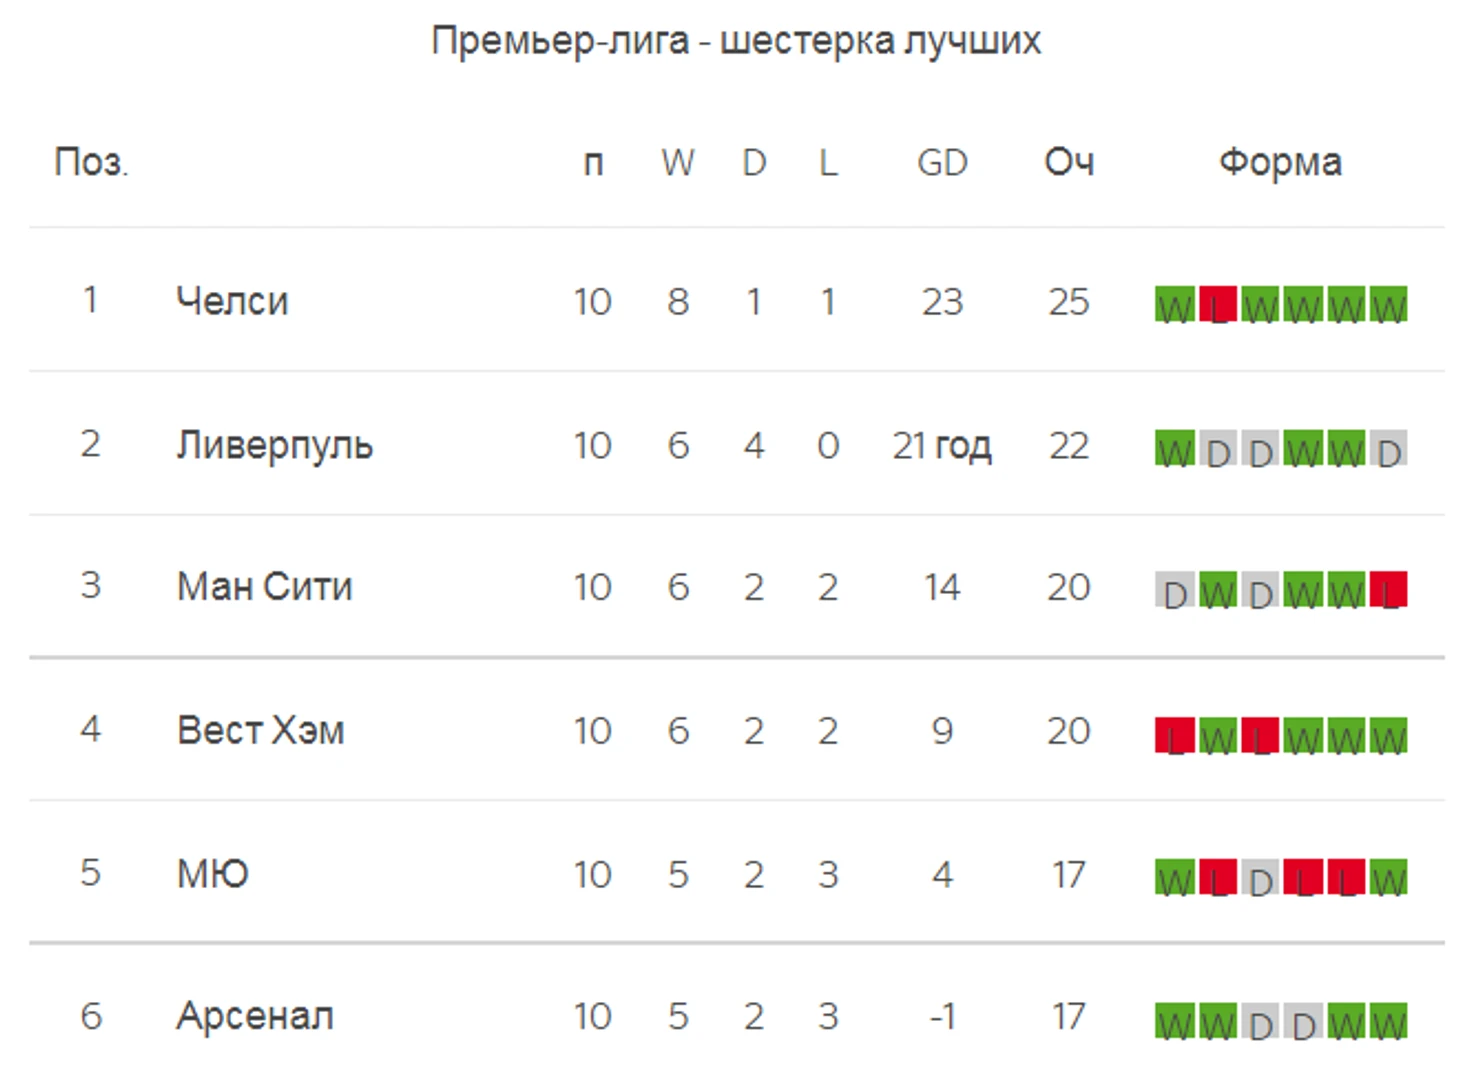Sort table by Оч points column
The image size is (1460, 1084).
pyautogui.click(x=1069, y=162)
